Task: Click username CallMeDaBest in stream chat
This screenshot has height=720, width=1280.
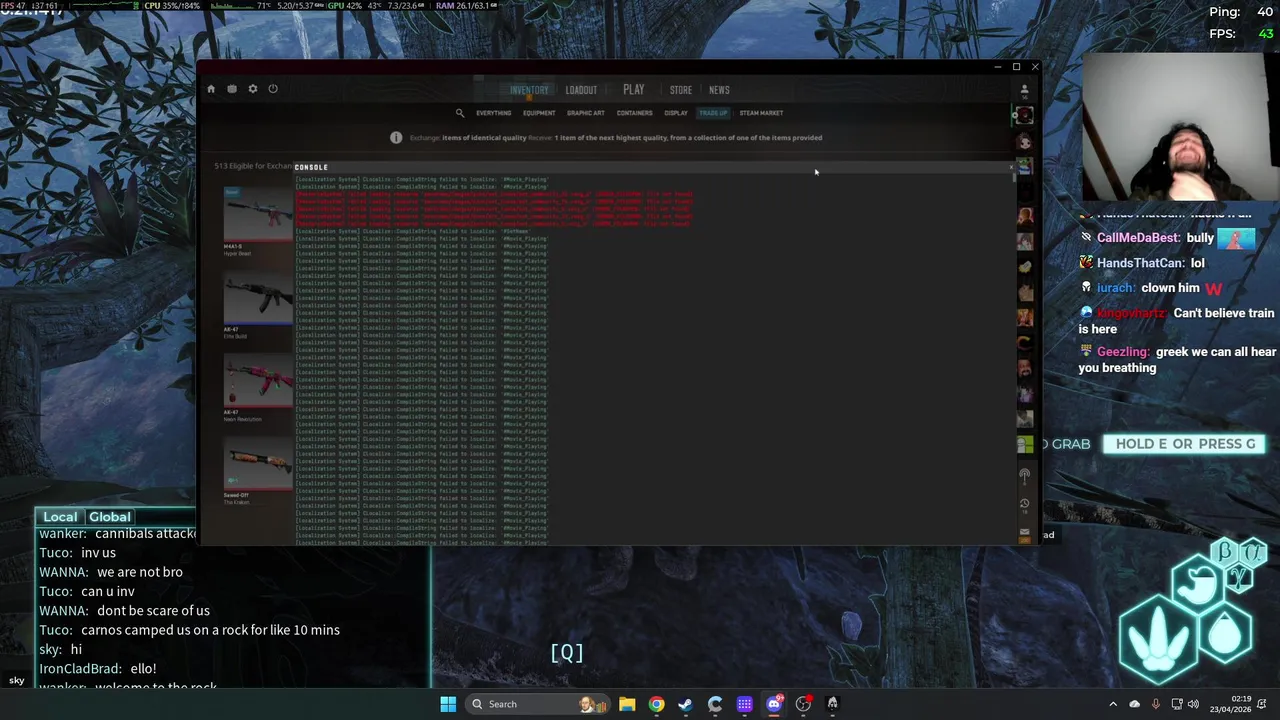Action: [x=1138, y=238]
